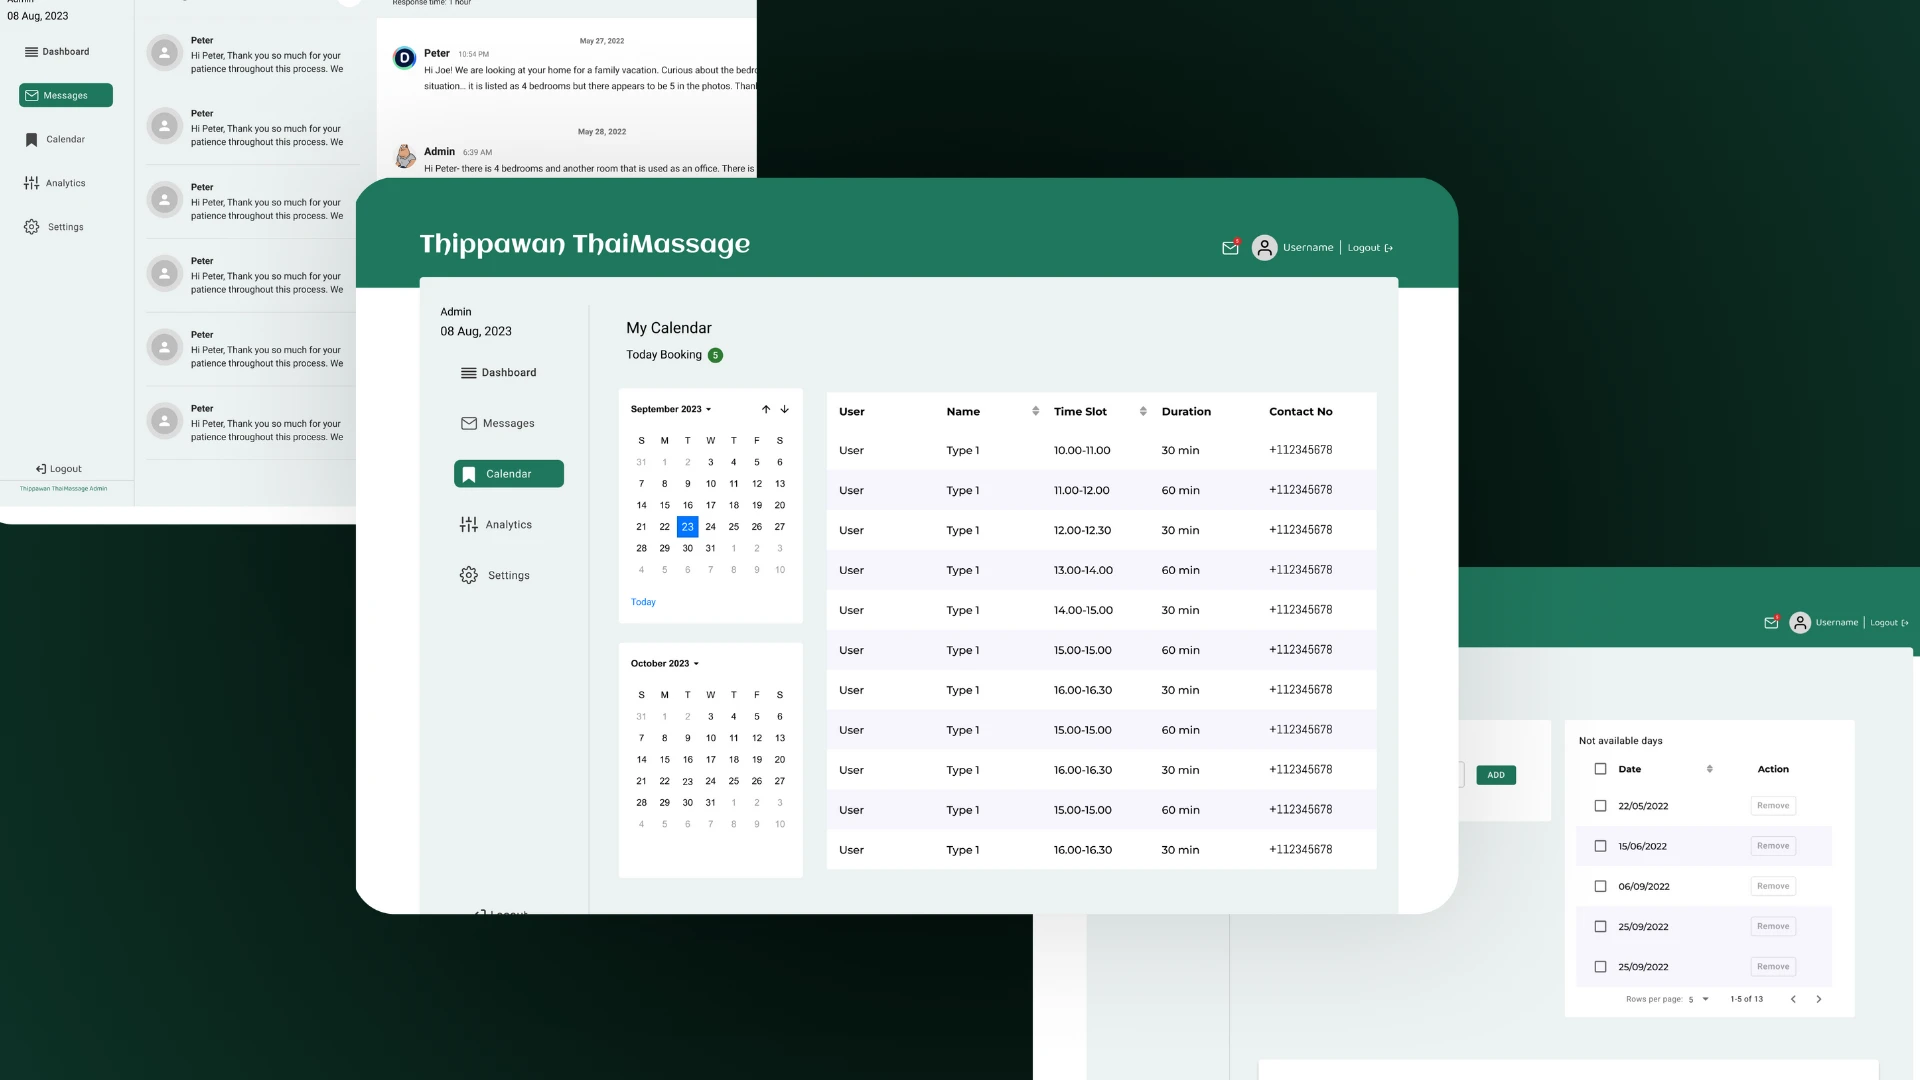The width and height of the screenshot is (1920, 1080).
Task: Go to previous month with up arrow
Action: point(766,409)
